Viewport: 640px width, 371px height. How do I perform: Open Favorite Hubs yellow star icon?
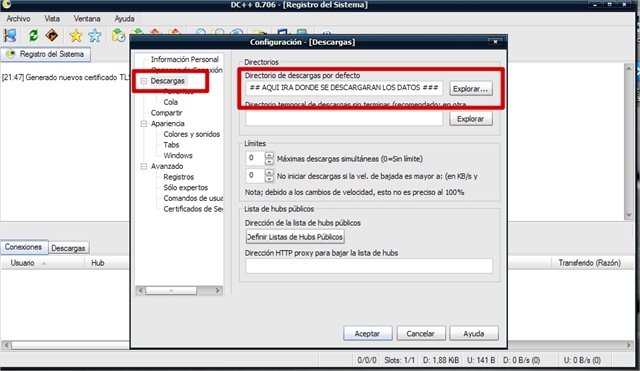pos(76,36)
